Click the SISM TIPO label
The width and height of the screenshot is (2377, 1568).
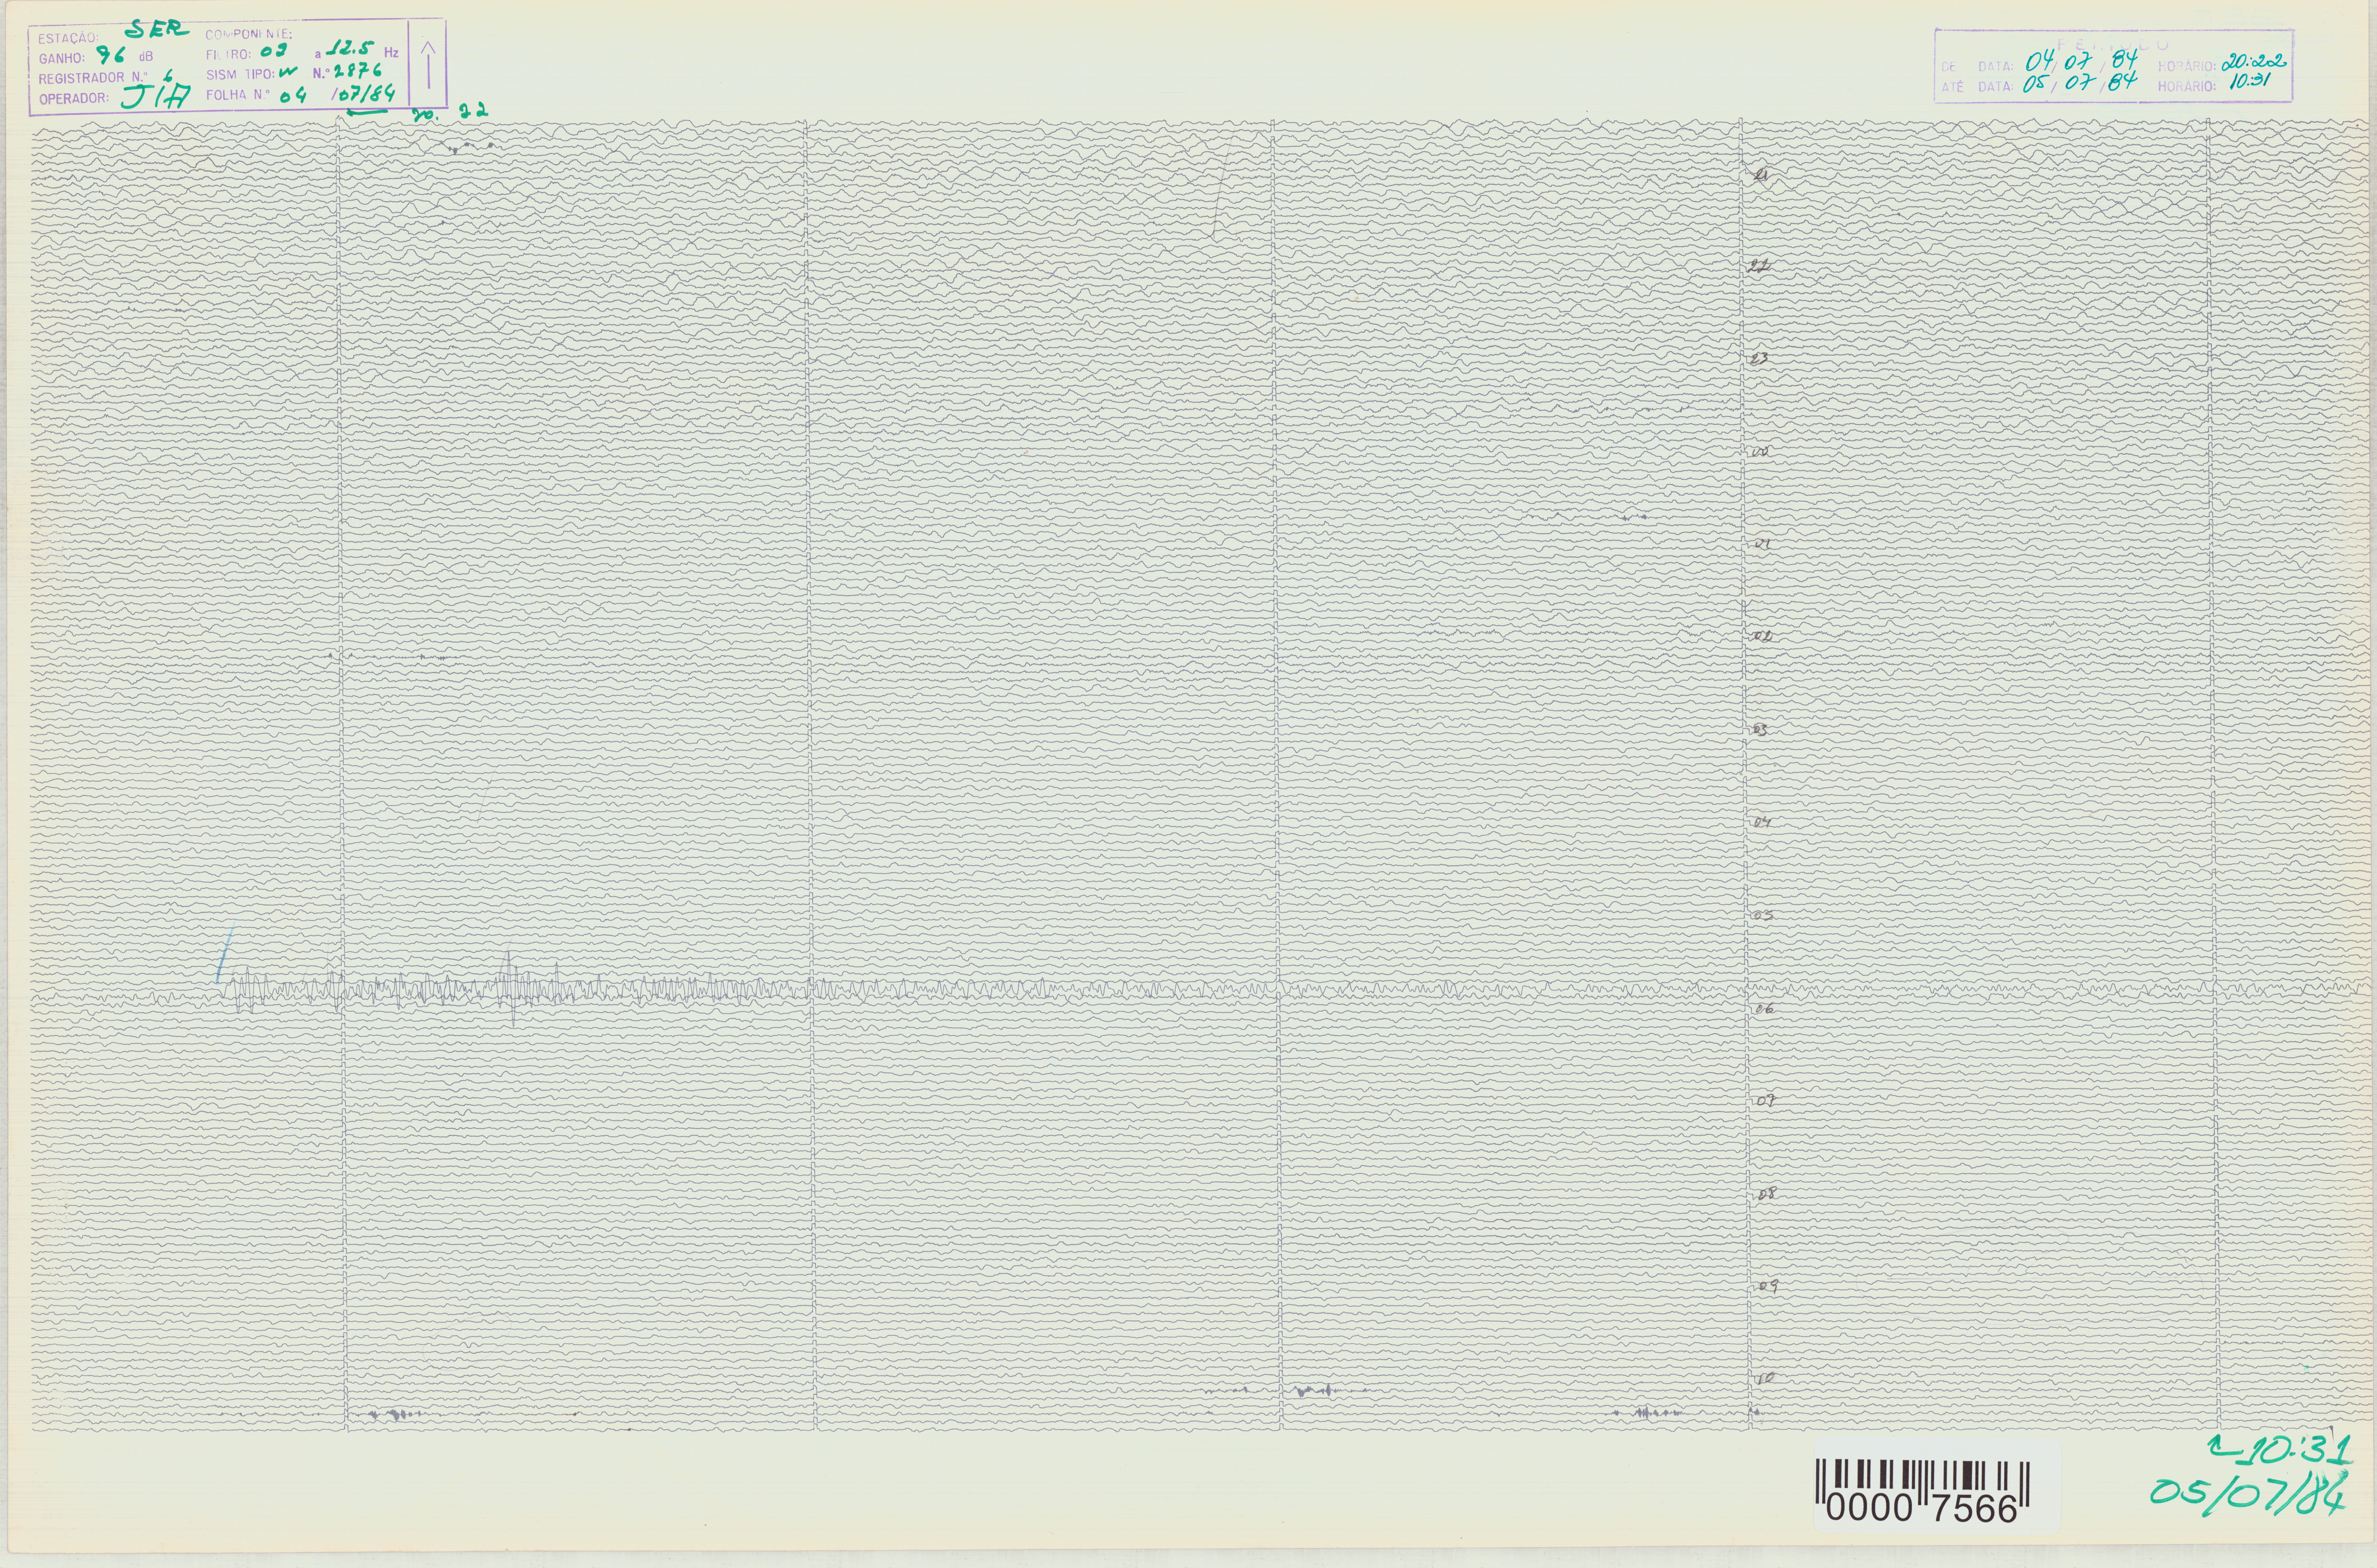[240, 75]
